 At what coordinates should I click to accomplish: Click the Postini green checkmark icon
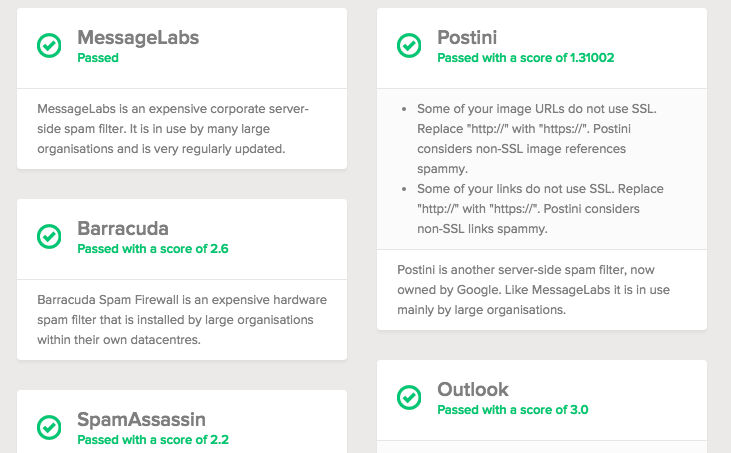(409, 46)
